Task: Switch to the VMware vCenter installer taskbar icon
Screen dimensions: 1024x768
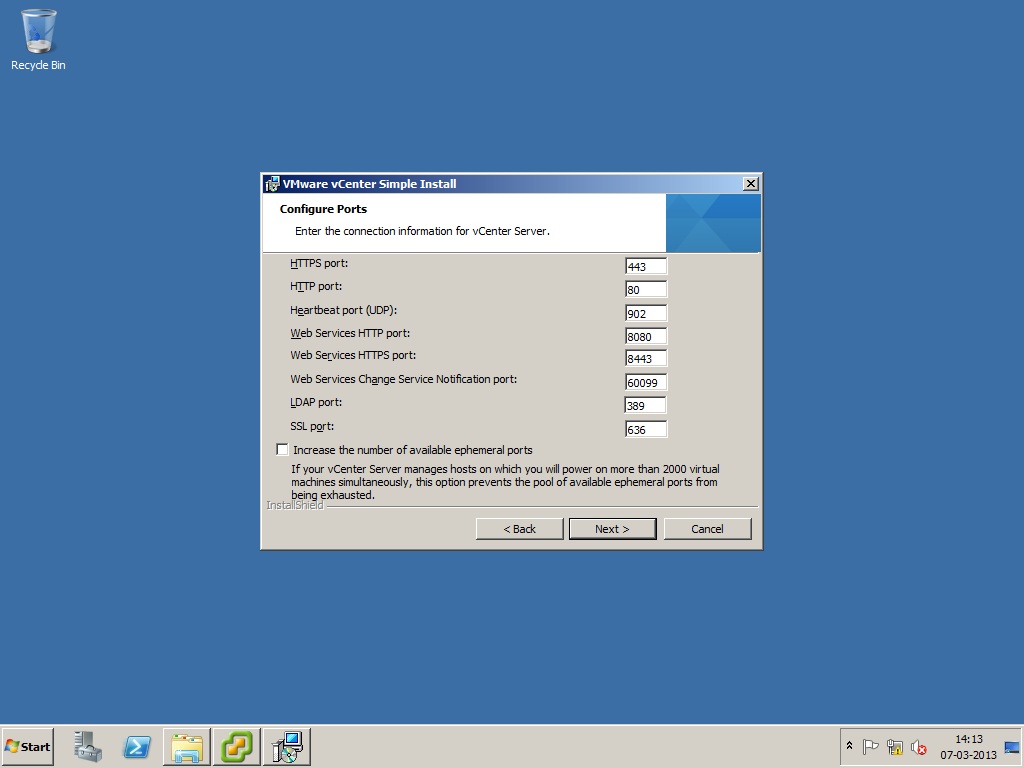Action: click(236, 746)
